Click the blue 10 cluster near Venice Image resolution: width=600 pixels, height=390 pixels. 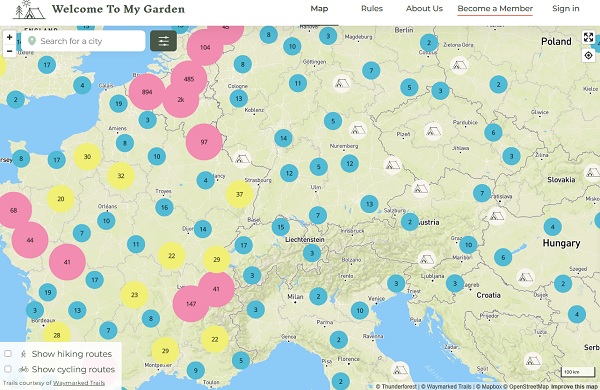(x=360, y=310)
